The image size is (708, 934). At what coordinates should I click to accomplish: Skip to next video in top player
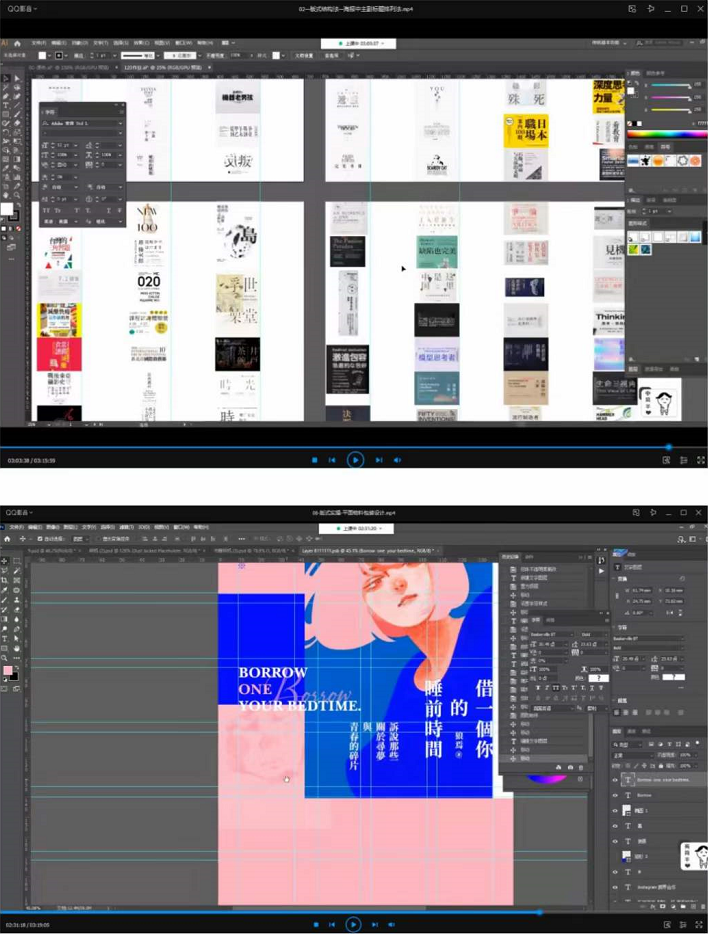pyautogui.click(x=379, y=460)
